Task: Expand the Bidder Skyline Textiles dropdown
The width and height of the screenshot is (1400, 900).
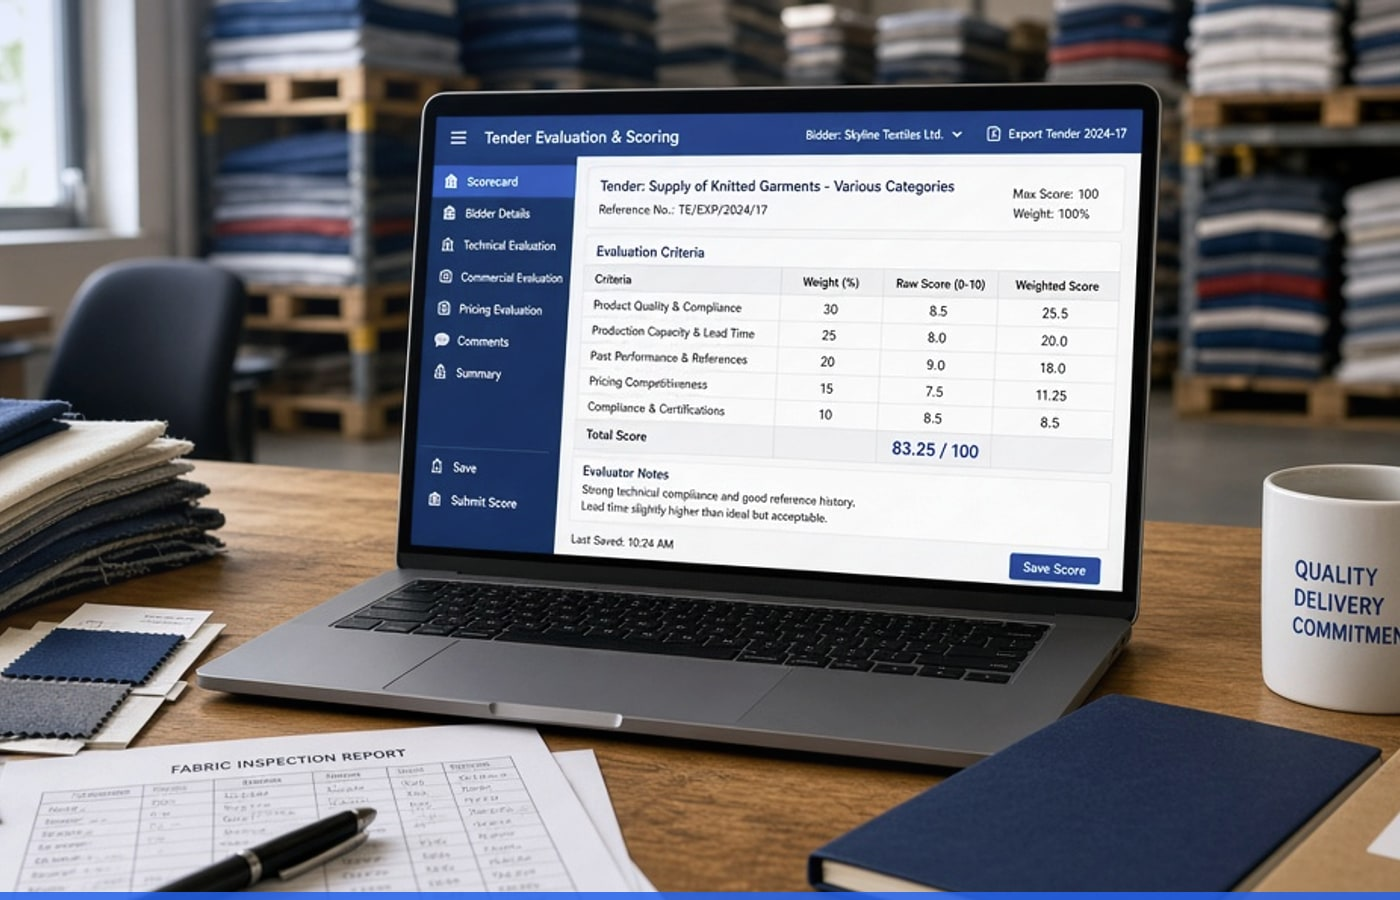Action: click(x=884, y=134)
